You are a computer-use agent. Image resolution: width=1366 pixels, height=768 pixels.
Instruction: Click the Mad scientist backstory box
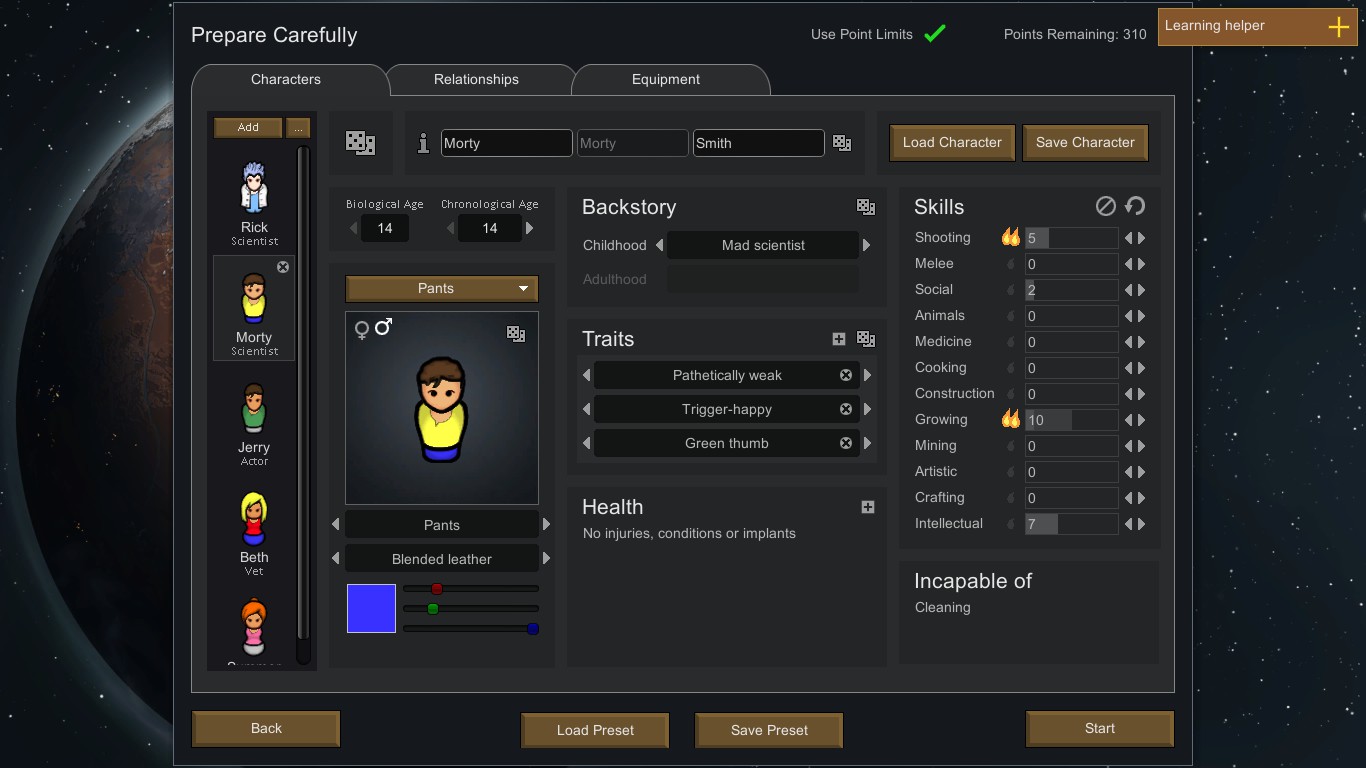(x=763, y=245)
